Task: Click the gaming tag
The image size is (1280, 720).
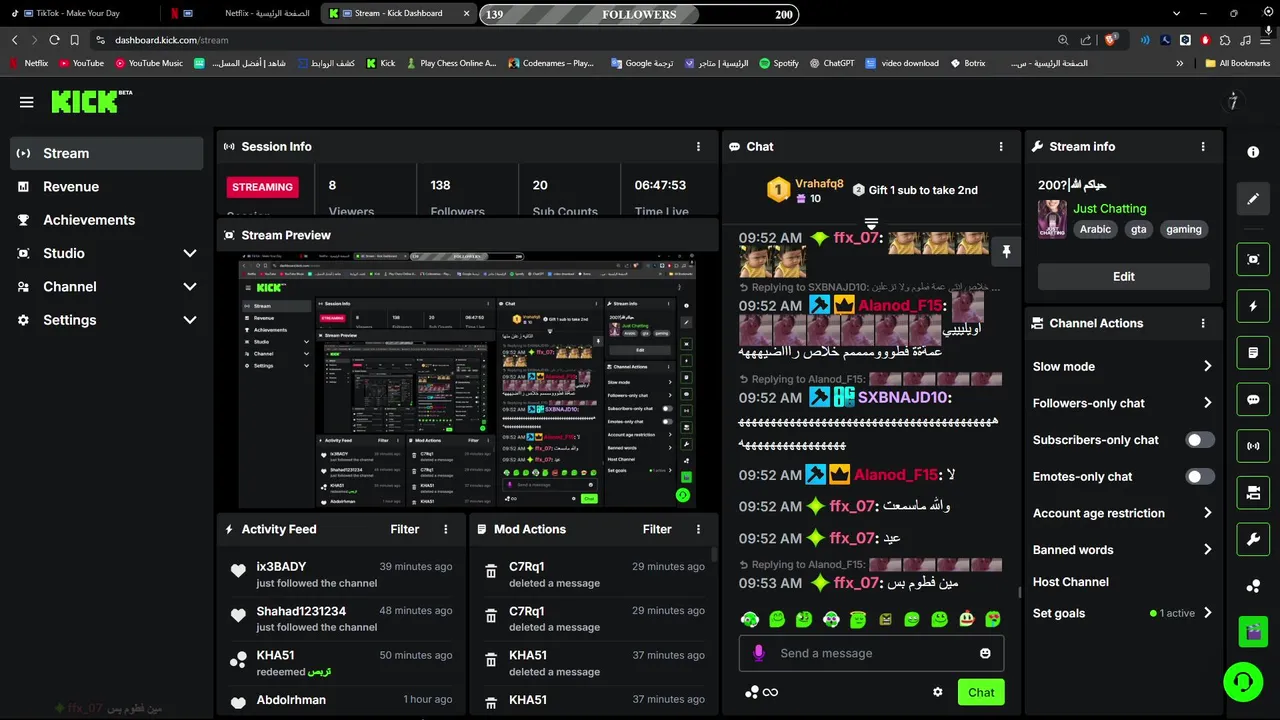Action: click(x=1184, y=229)
